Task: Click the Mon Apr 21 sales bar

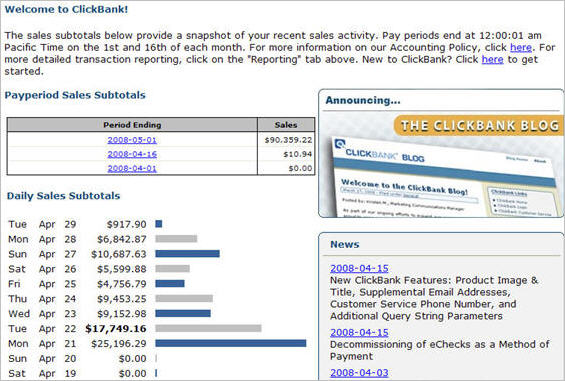Action: [x=231, y=343]
